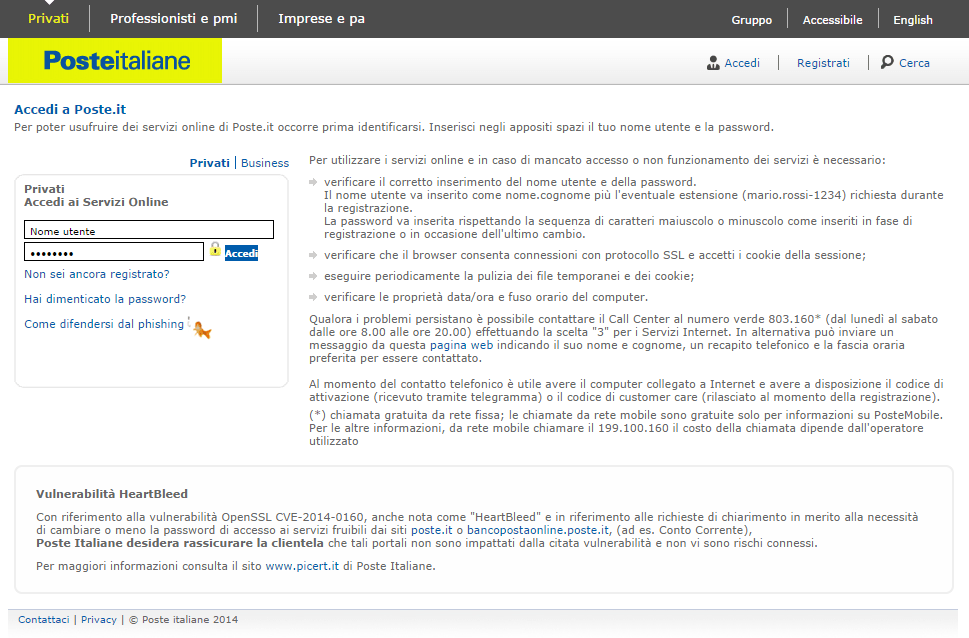Select the Accessibile version link

832,20
